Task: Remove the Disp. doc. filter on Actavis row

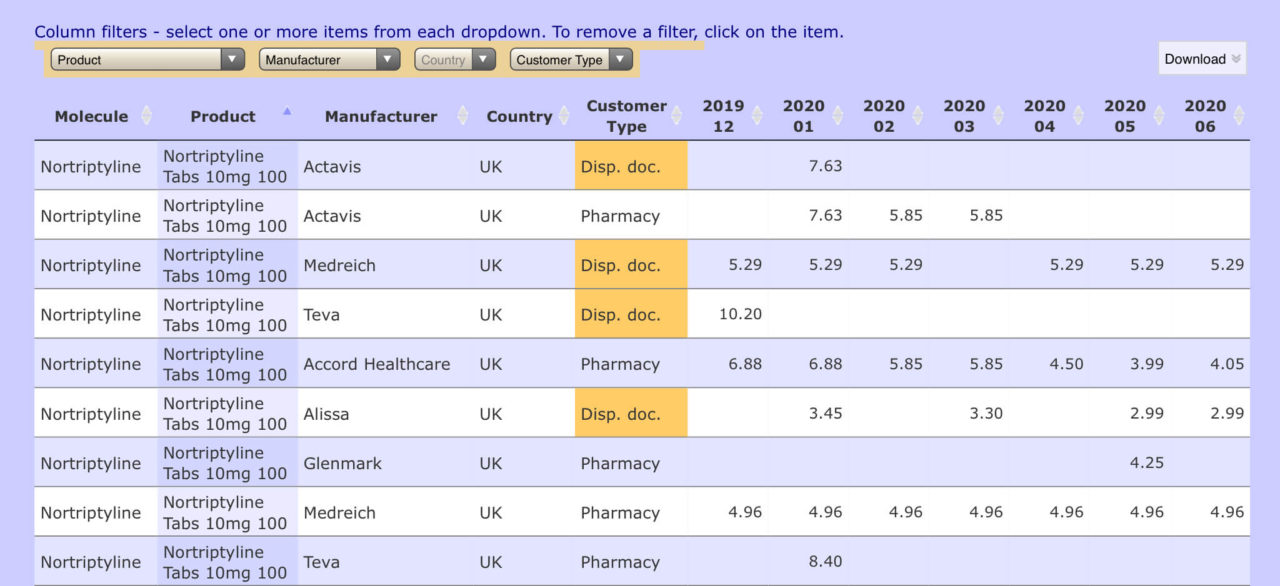Action: tap(630, 166)
